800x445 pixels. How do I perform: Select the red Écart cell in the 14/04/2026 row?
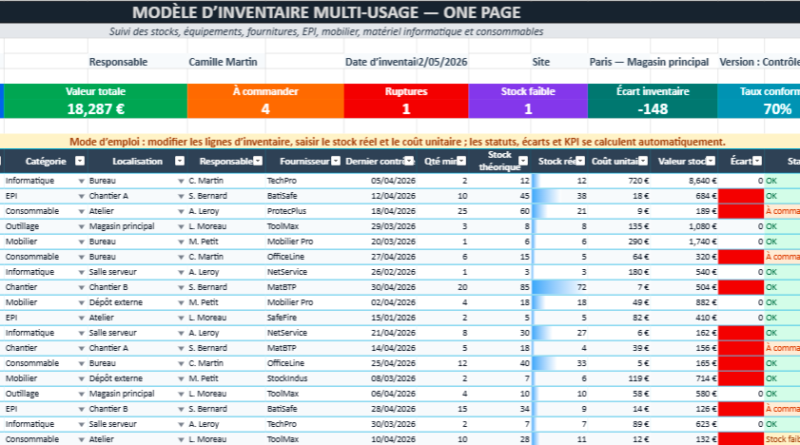click(741, 348)
